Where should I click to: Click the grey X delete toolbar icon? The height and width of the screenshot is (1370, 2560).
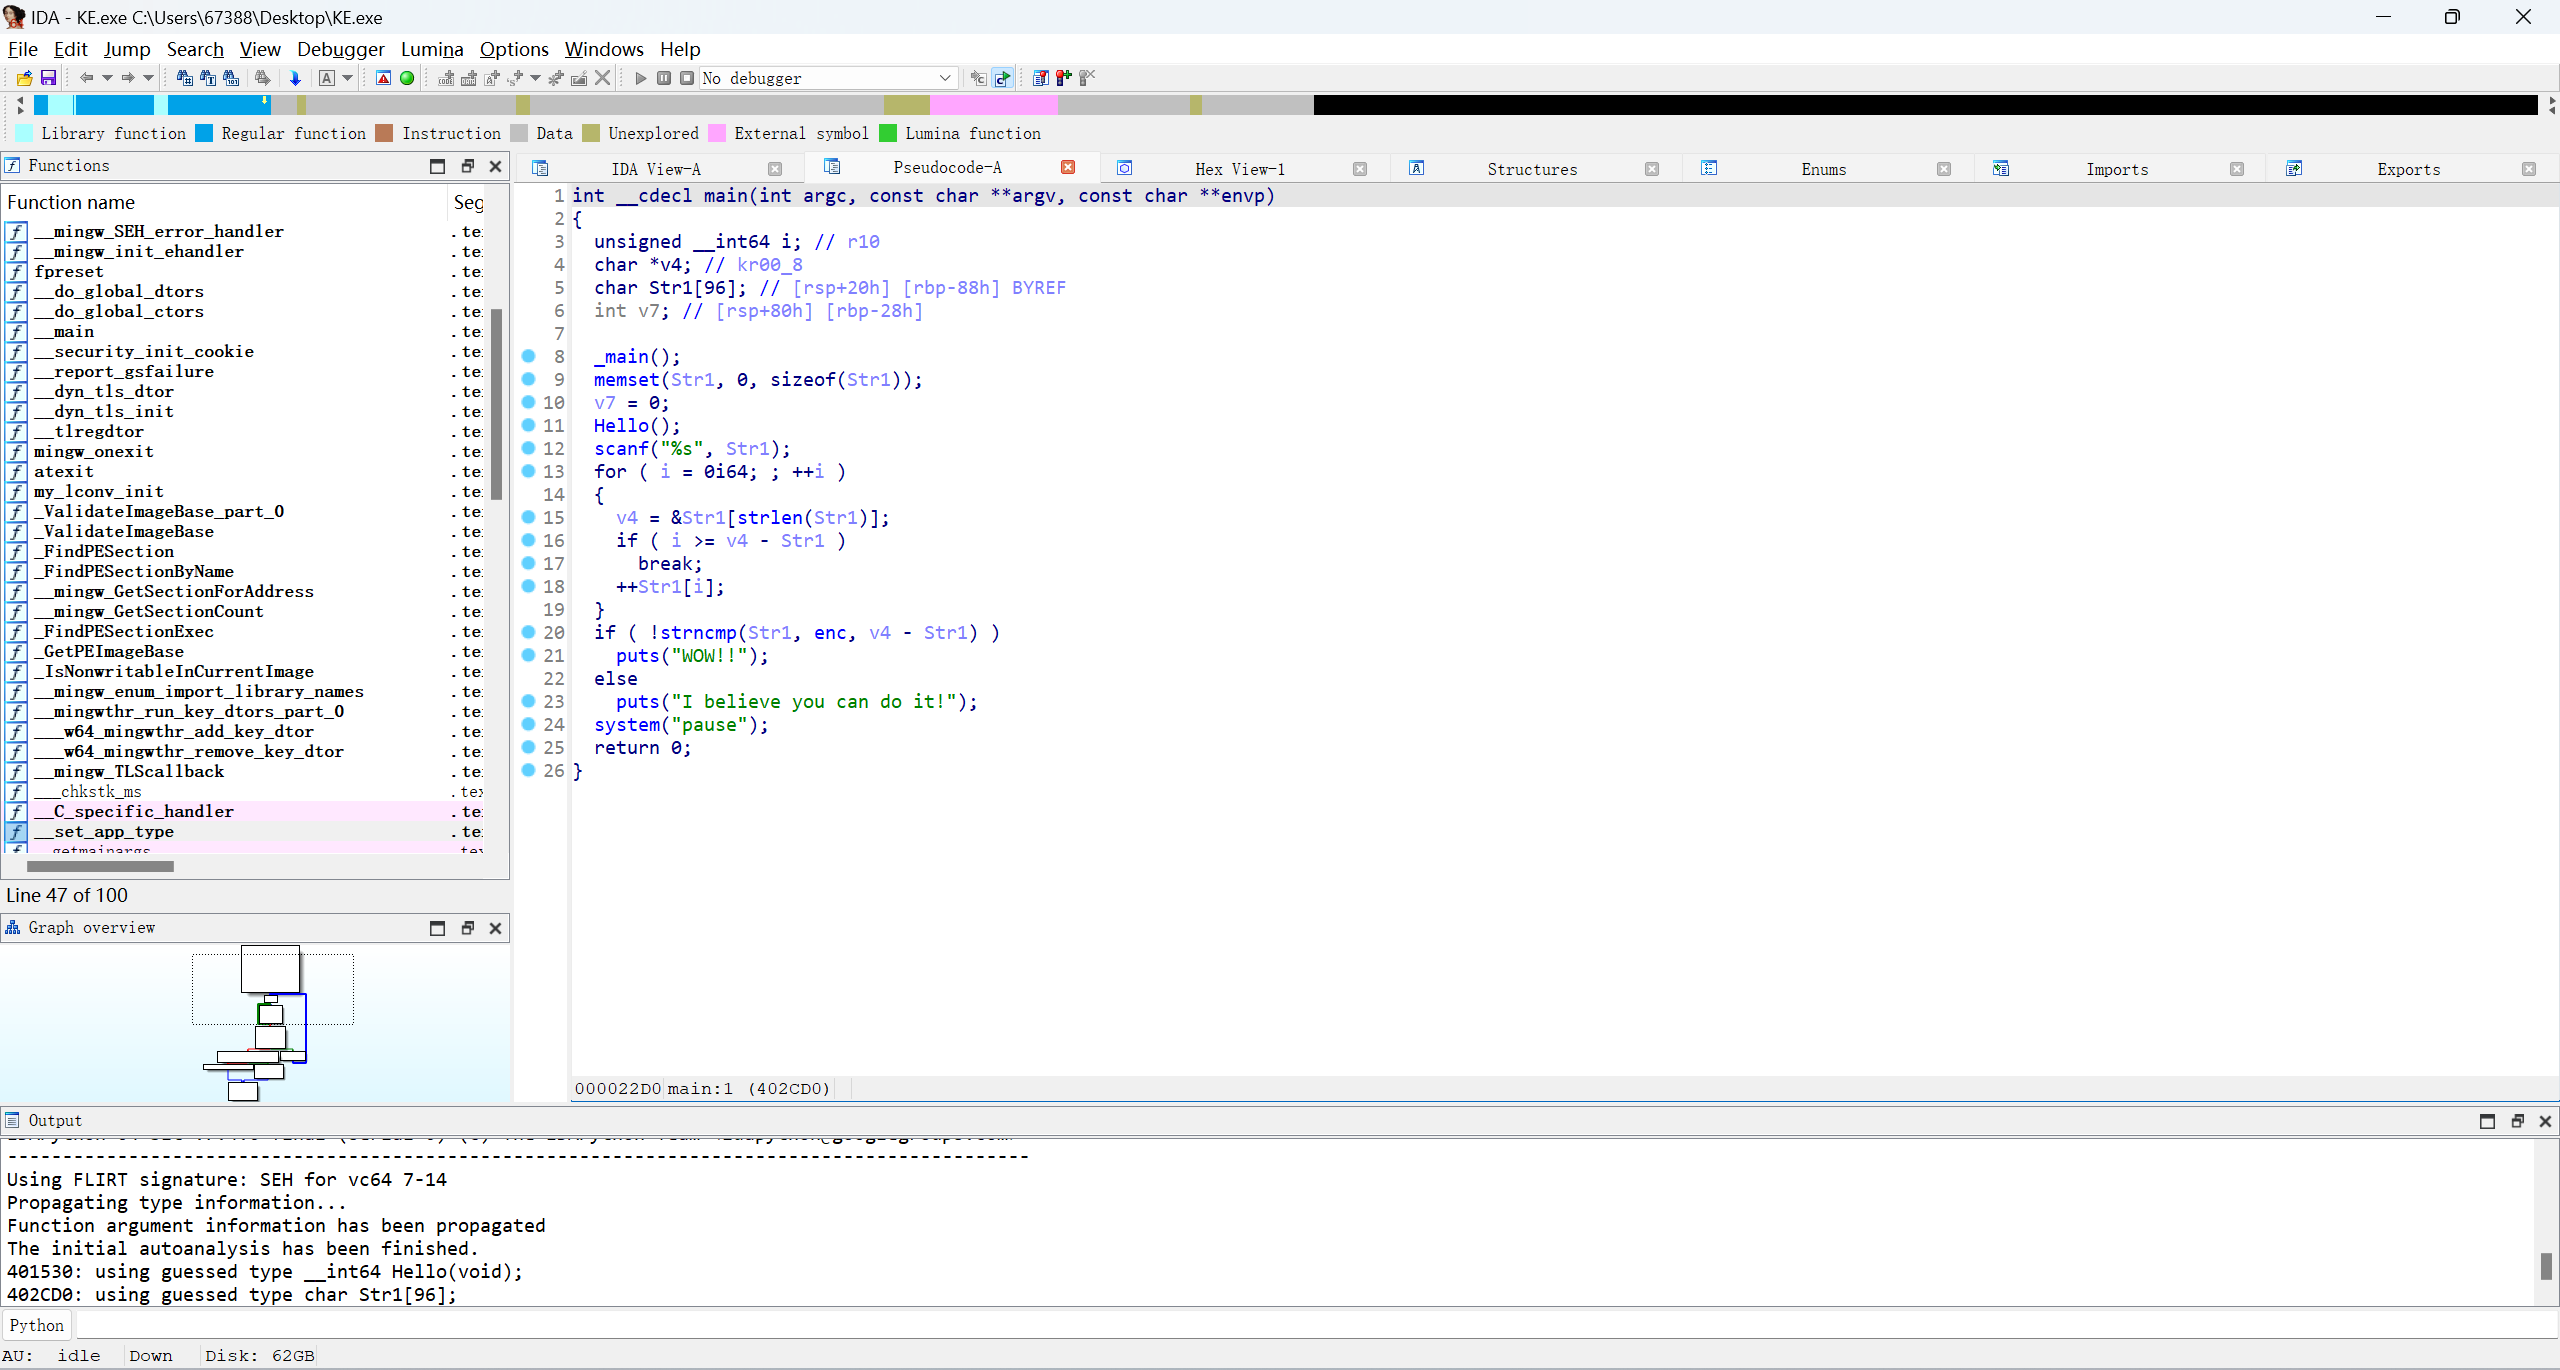602,78
